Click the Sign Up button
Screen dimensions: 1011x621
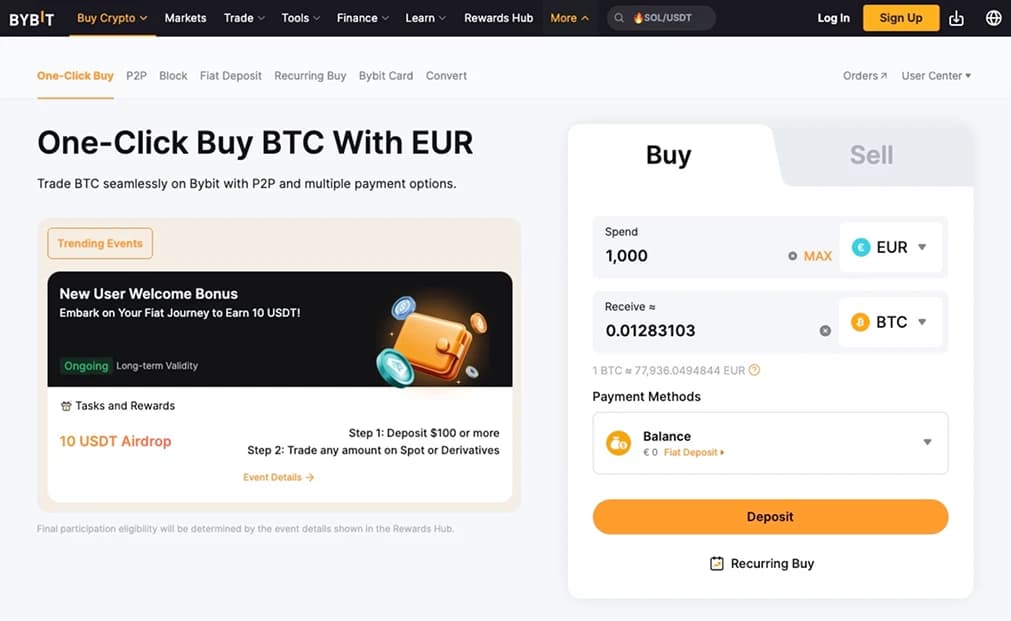[x=899, y=17]
